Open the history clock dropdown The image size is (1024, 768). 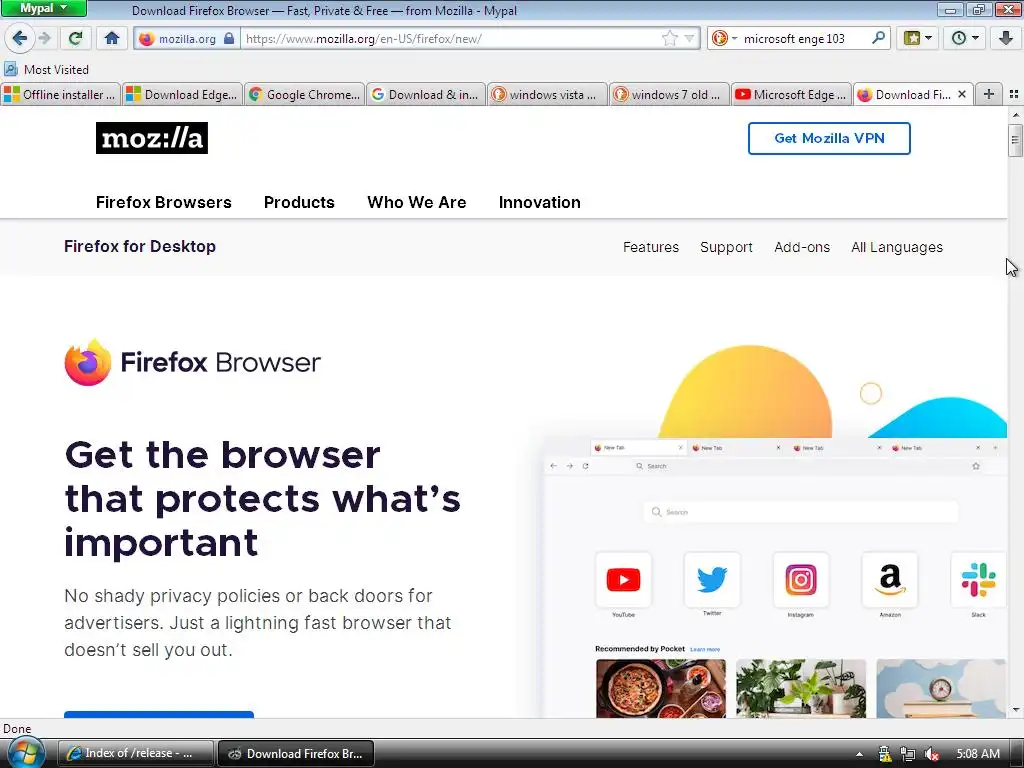[x=965, y=39]
